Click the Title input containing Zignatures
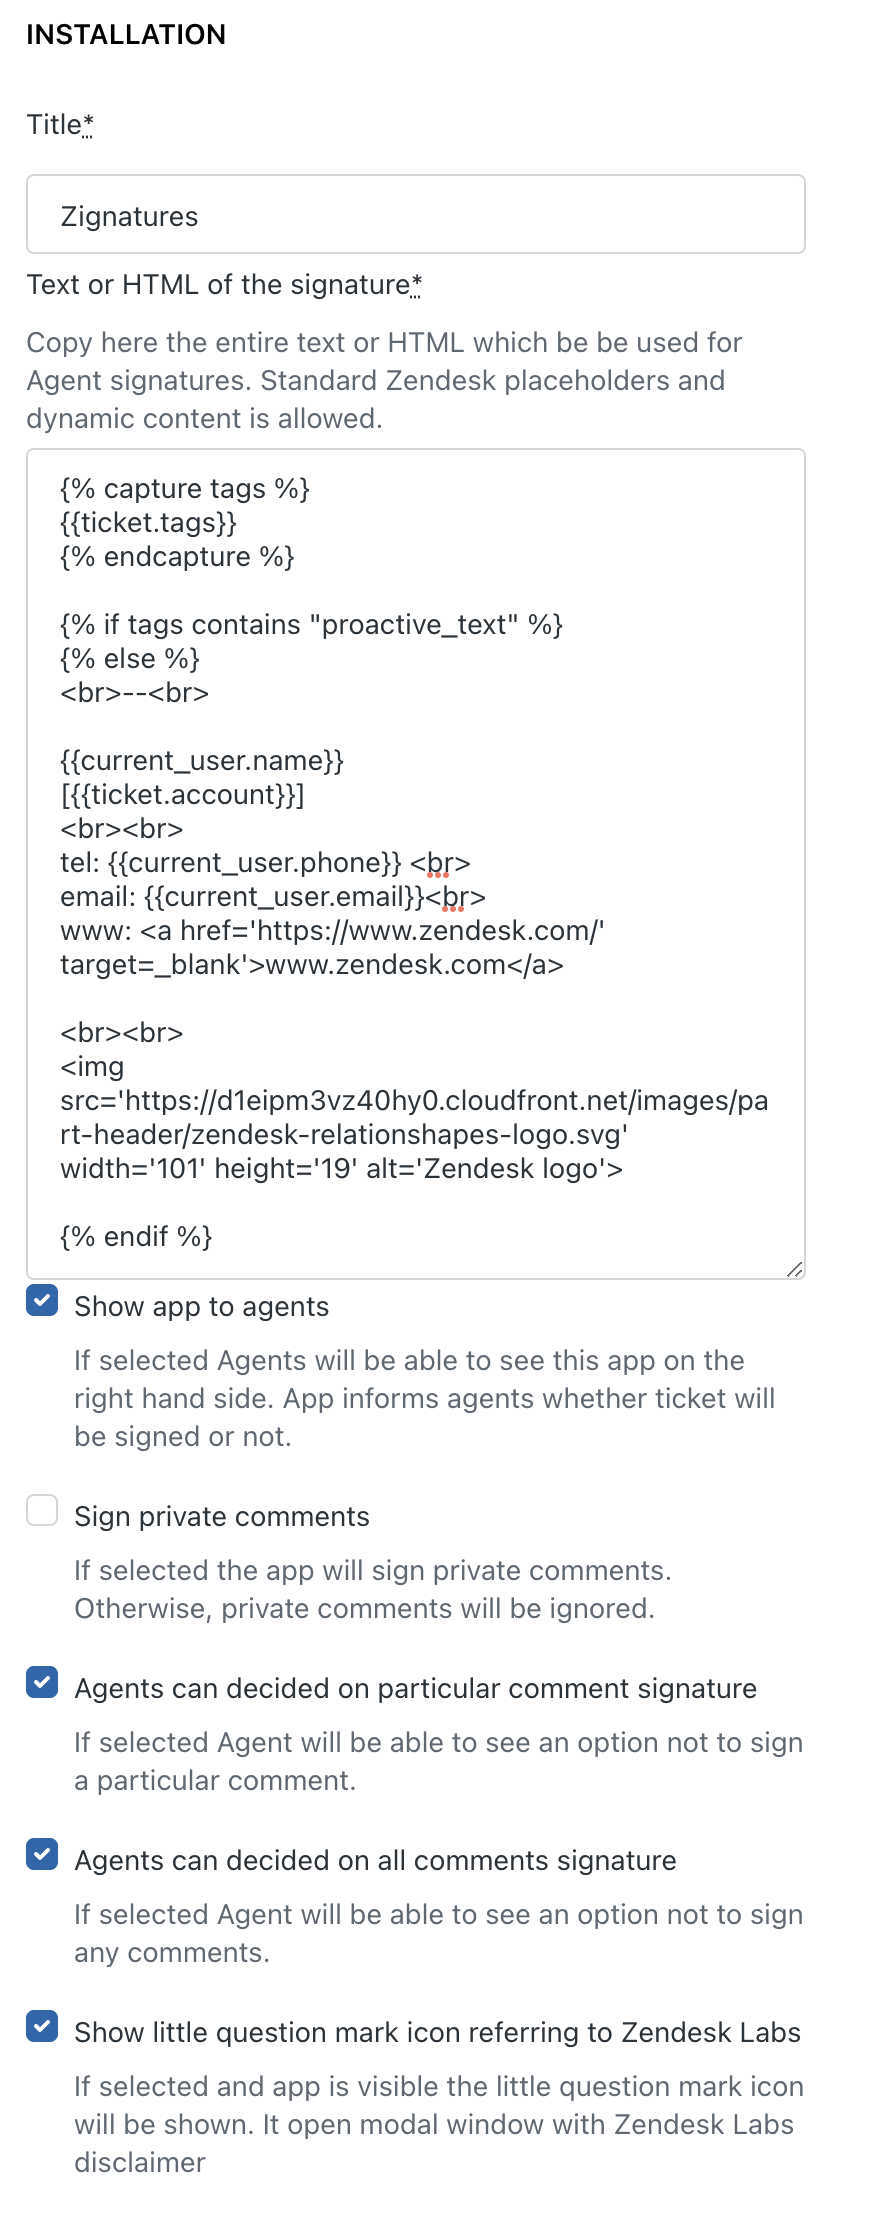The width and height of the screenshot is (874, 2216). pyautogui.click(x=415, y=215)
